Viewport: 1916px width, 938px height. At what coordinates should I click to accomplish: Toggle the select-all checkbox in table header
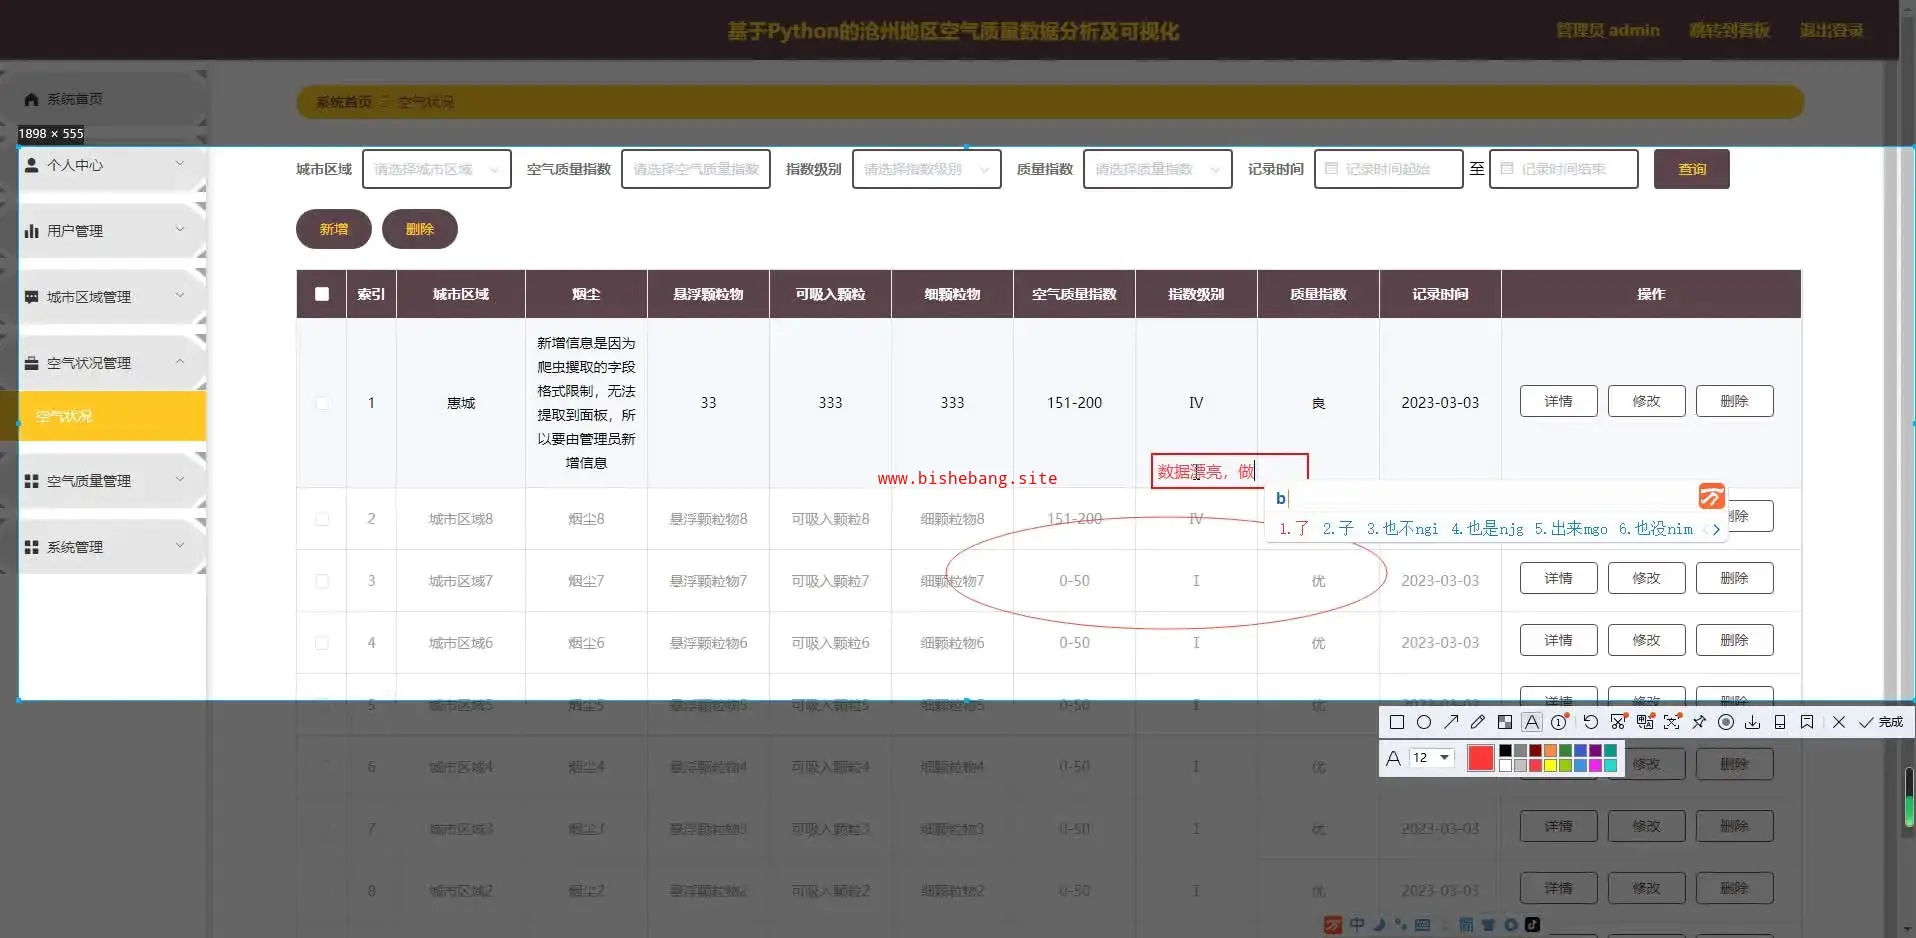point(322,294)
